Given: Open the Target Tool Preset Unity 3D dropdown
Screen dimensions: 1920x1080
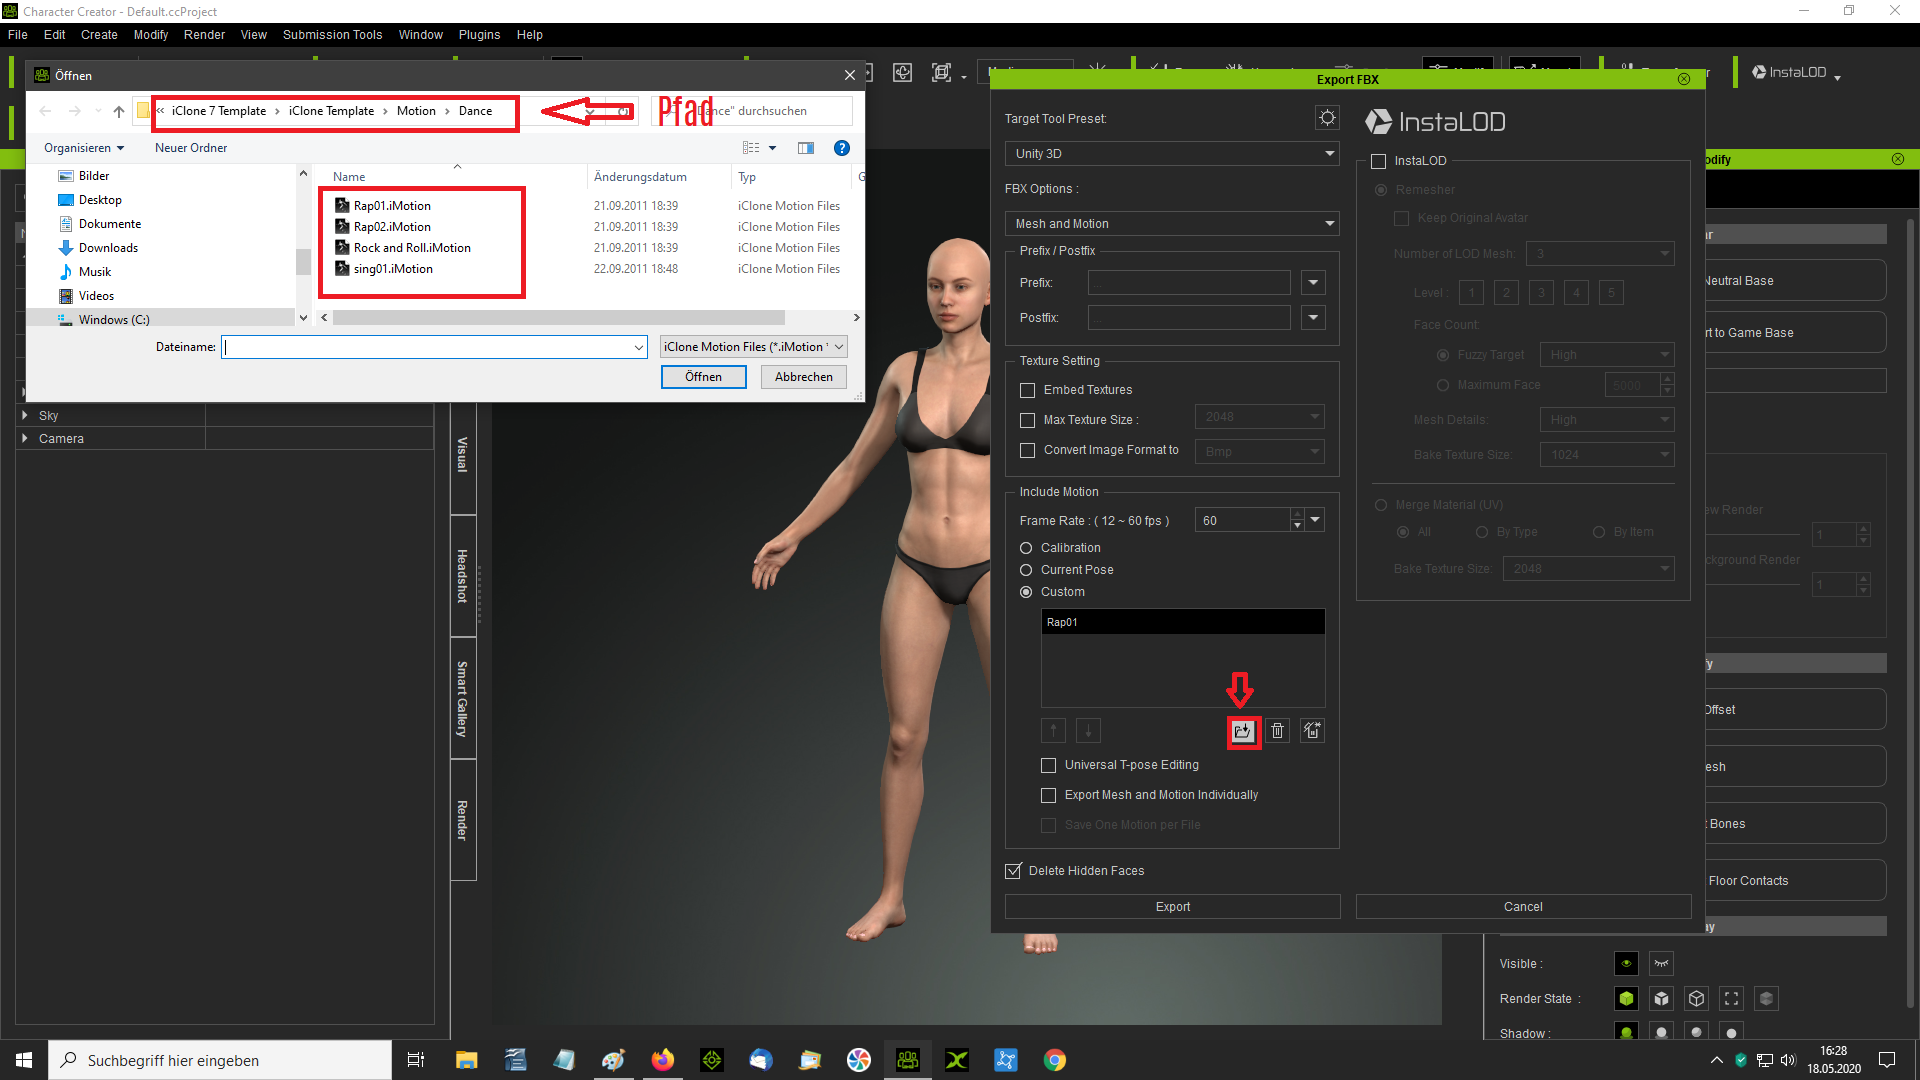Looking at the screenshot, I should tap(1172, 153).
